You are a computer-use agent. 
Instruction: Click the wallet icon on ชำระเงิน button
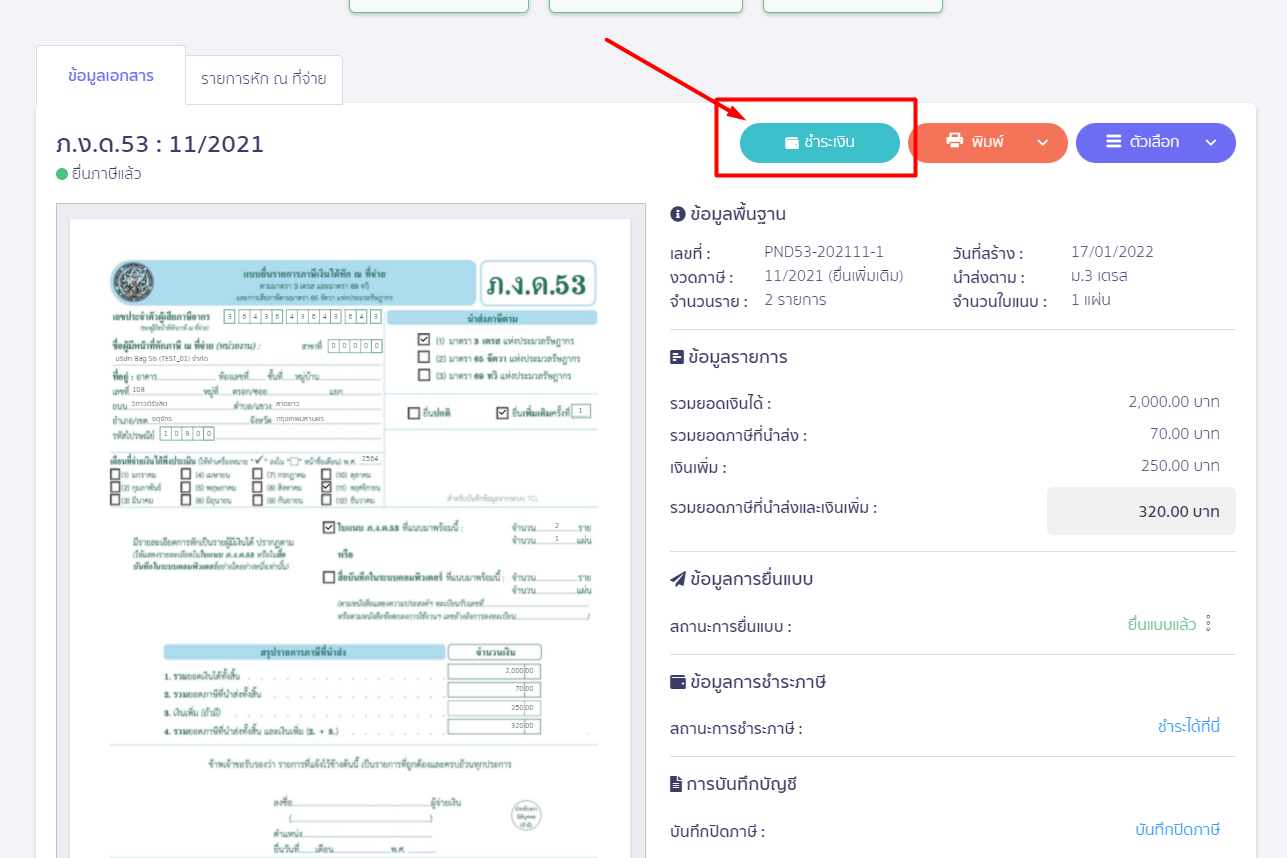click(791, 143)
